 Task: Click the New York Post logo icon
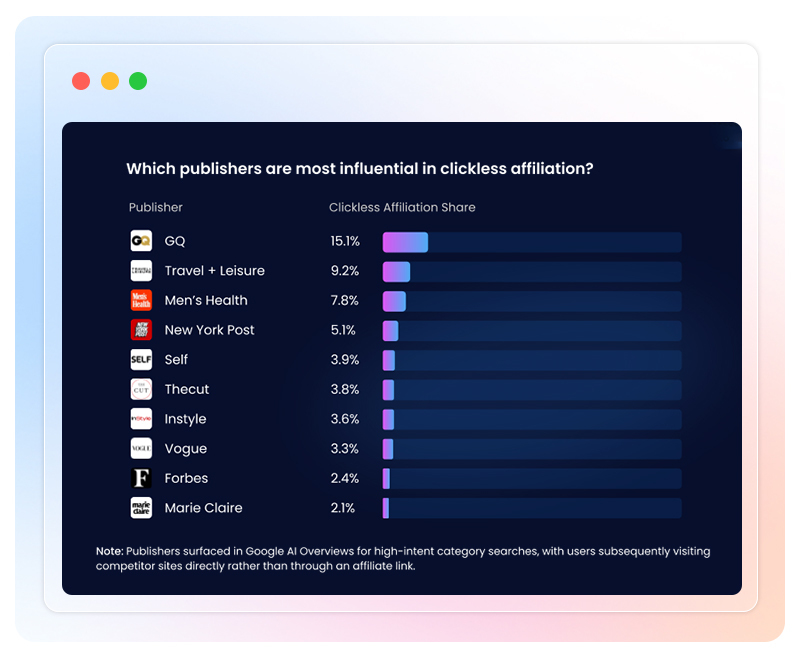[141, 330]
